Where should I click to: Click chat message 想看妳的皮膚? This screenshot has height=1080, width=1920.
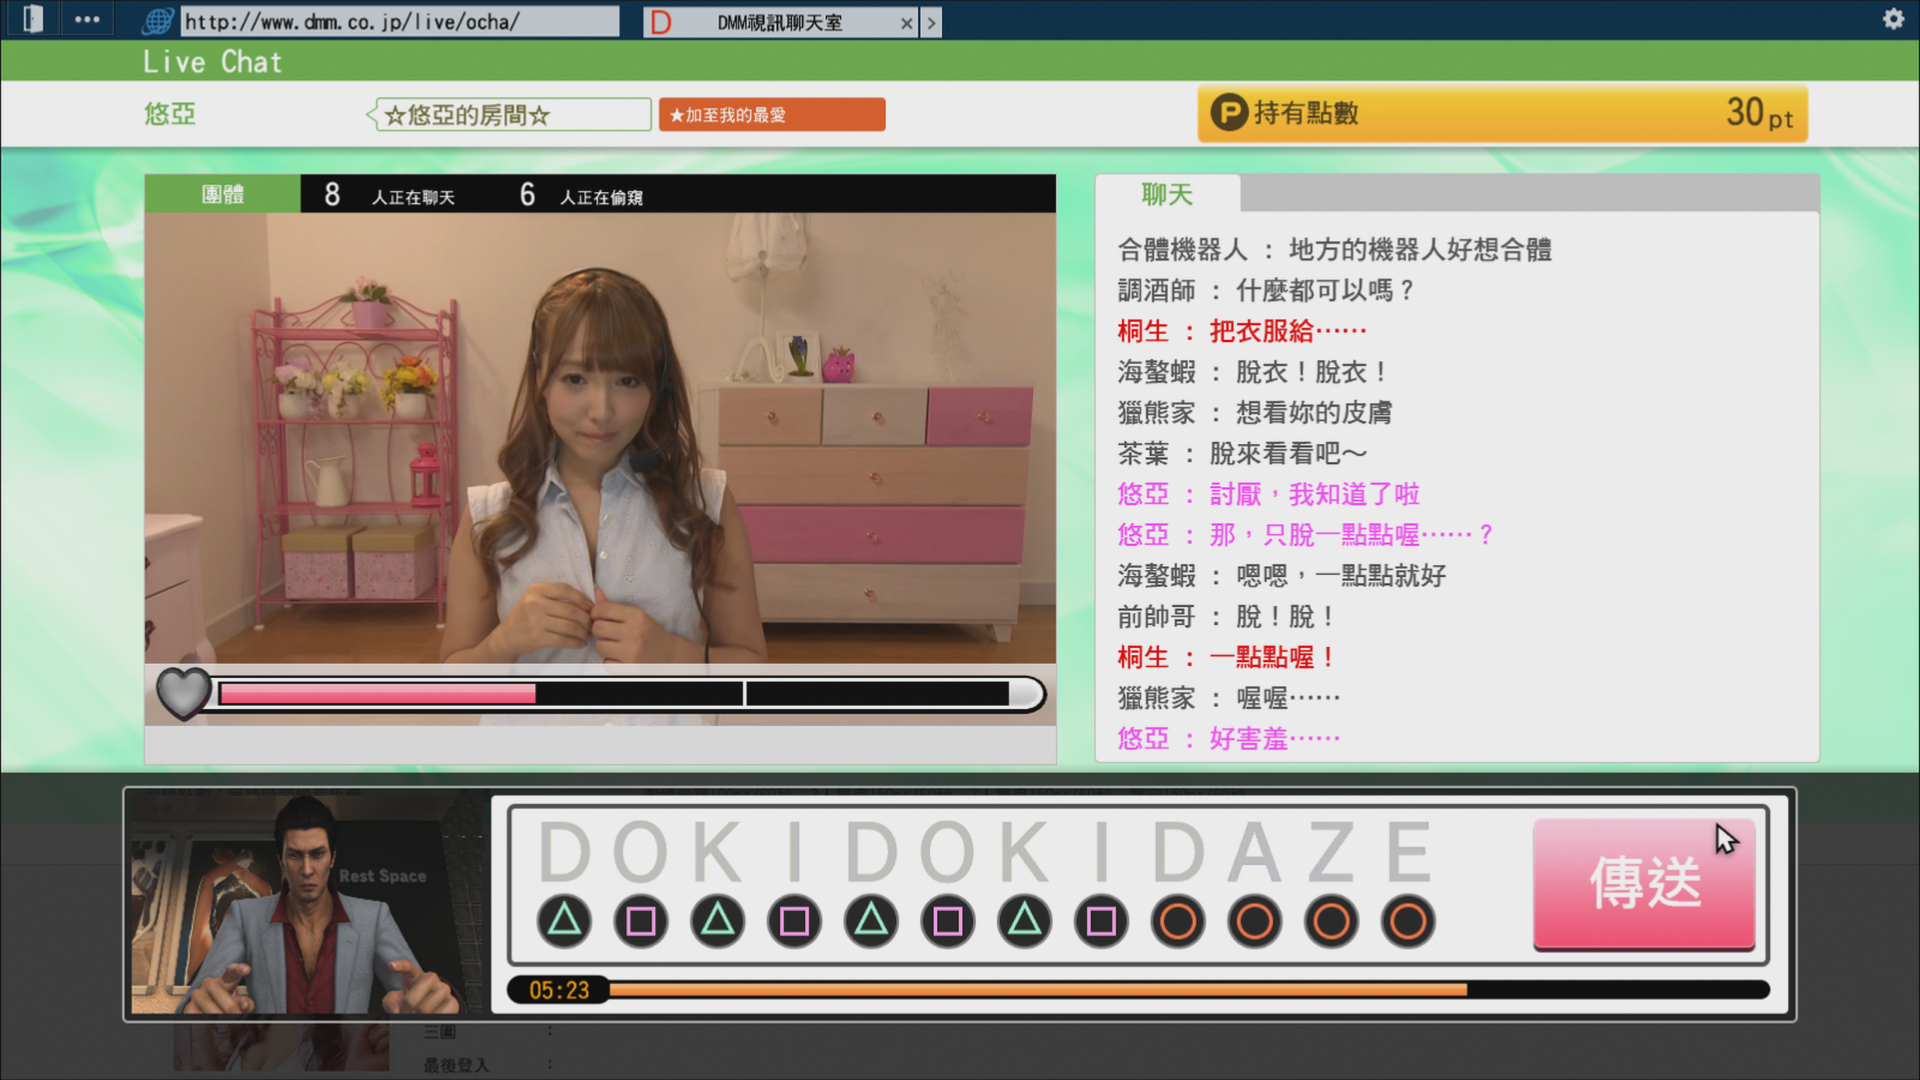tap(1314, 412)
